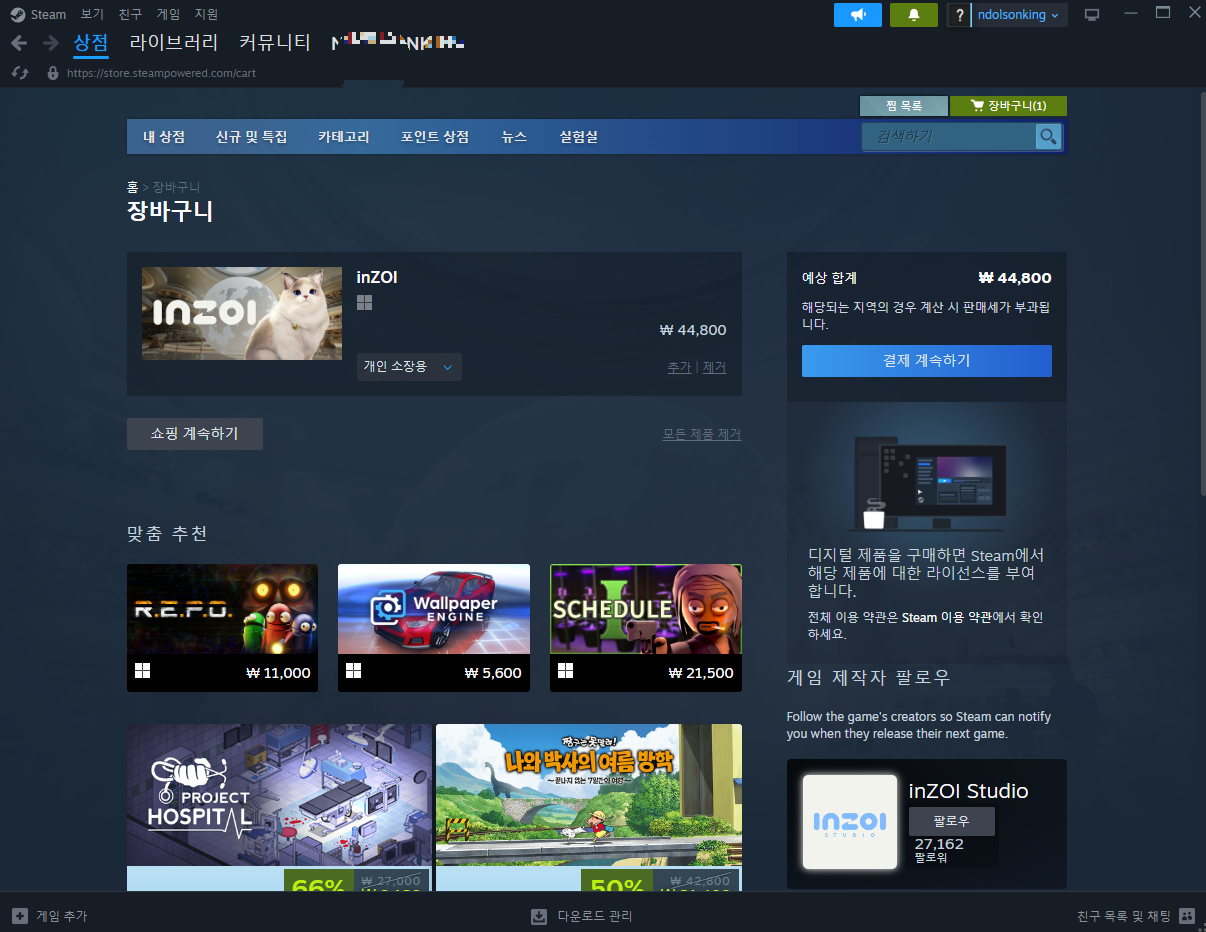Viewport: 1206px width, 932px height.
Task: Open Project Hospital sale thumbnail
Action: (280, 796)
